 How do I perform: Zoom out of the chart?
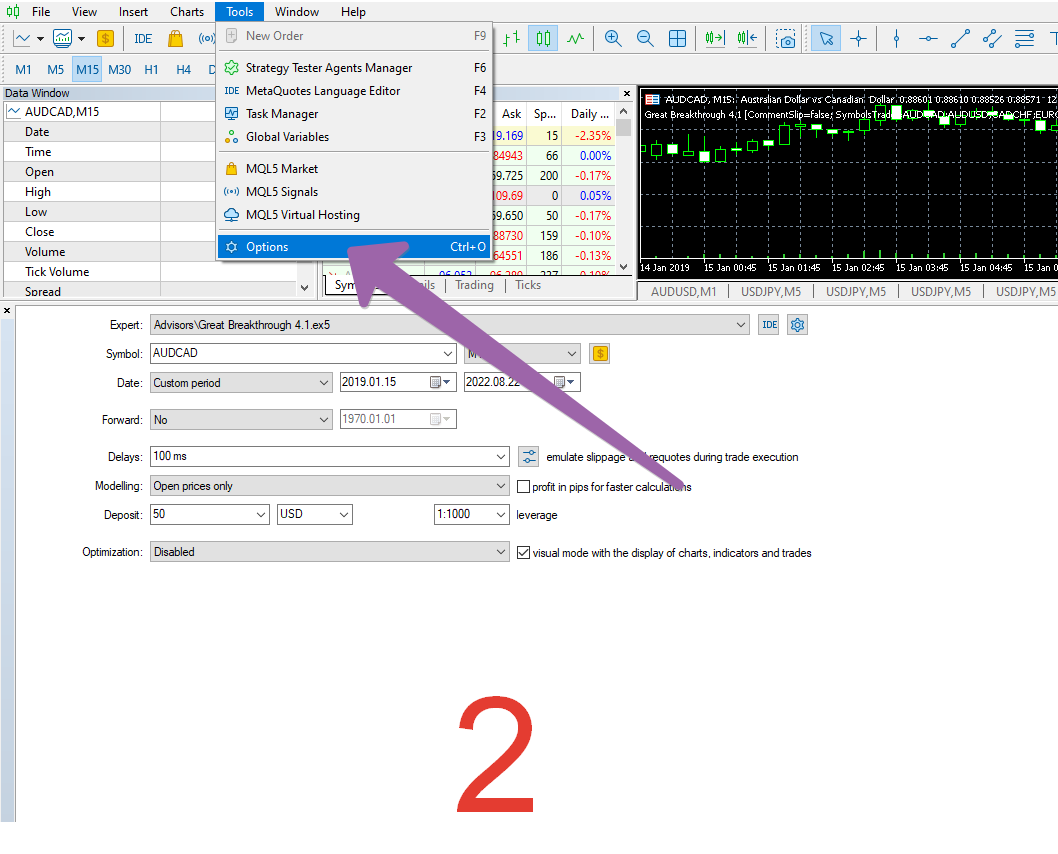645,38
